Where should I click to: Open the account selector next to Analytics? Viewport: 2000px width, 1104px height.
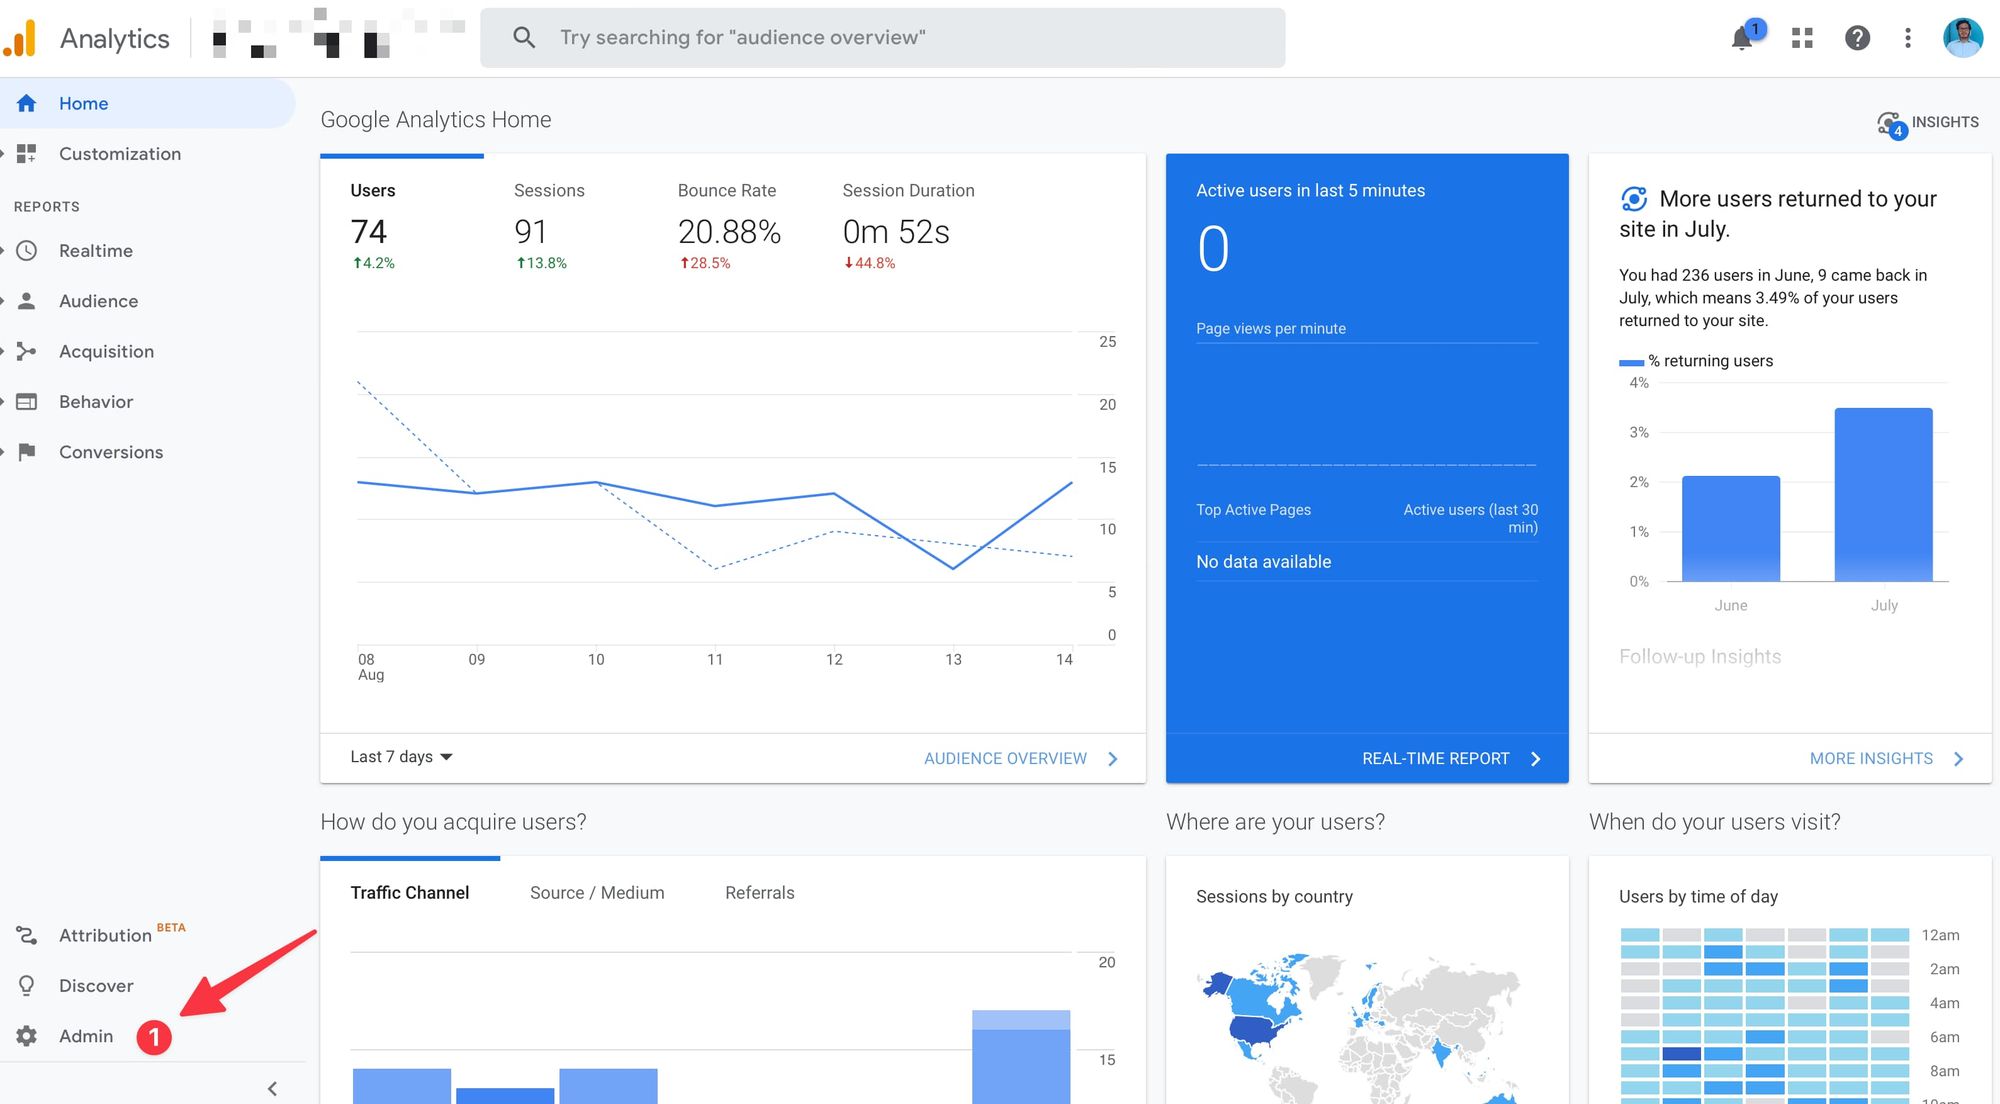(338, 38)
